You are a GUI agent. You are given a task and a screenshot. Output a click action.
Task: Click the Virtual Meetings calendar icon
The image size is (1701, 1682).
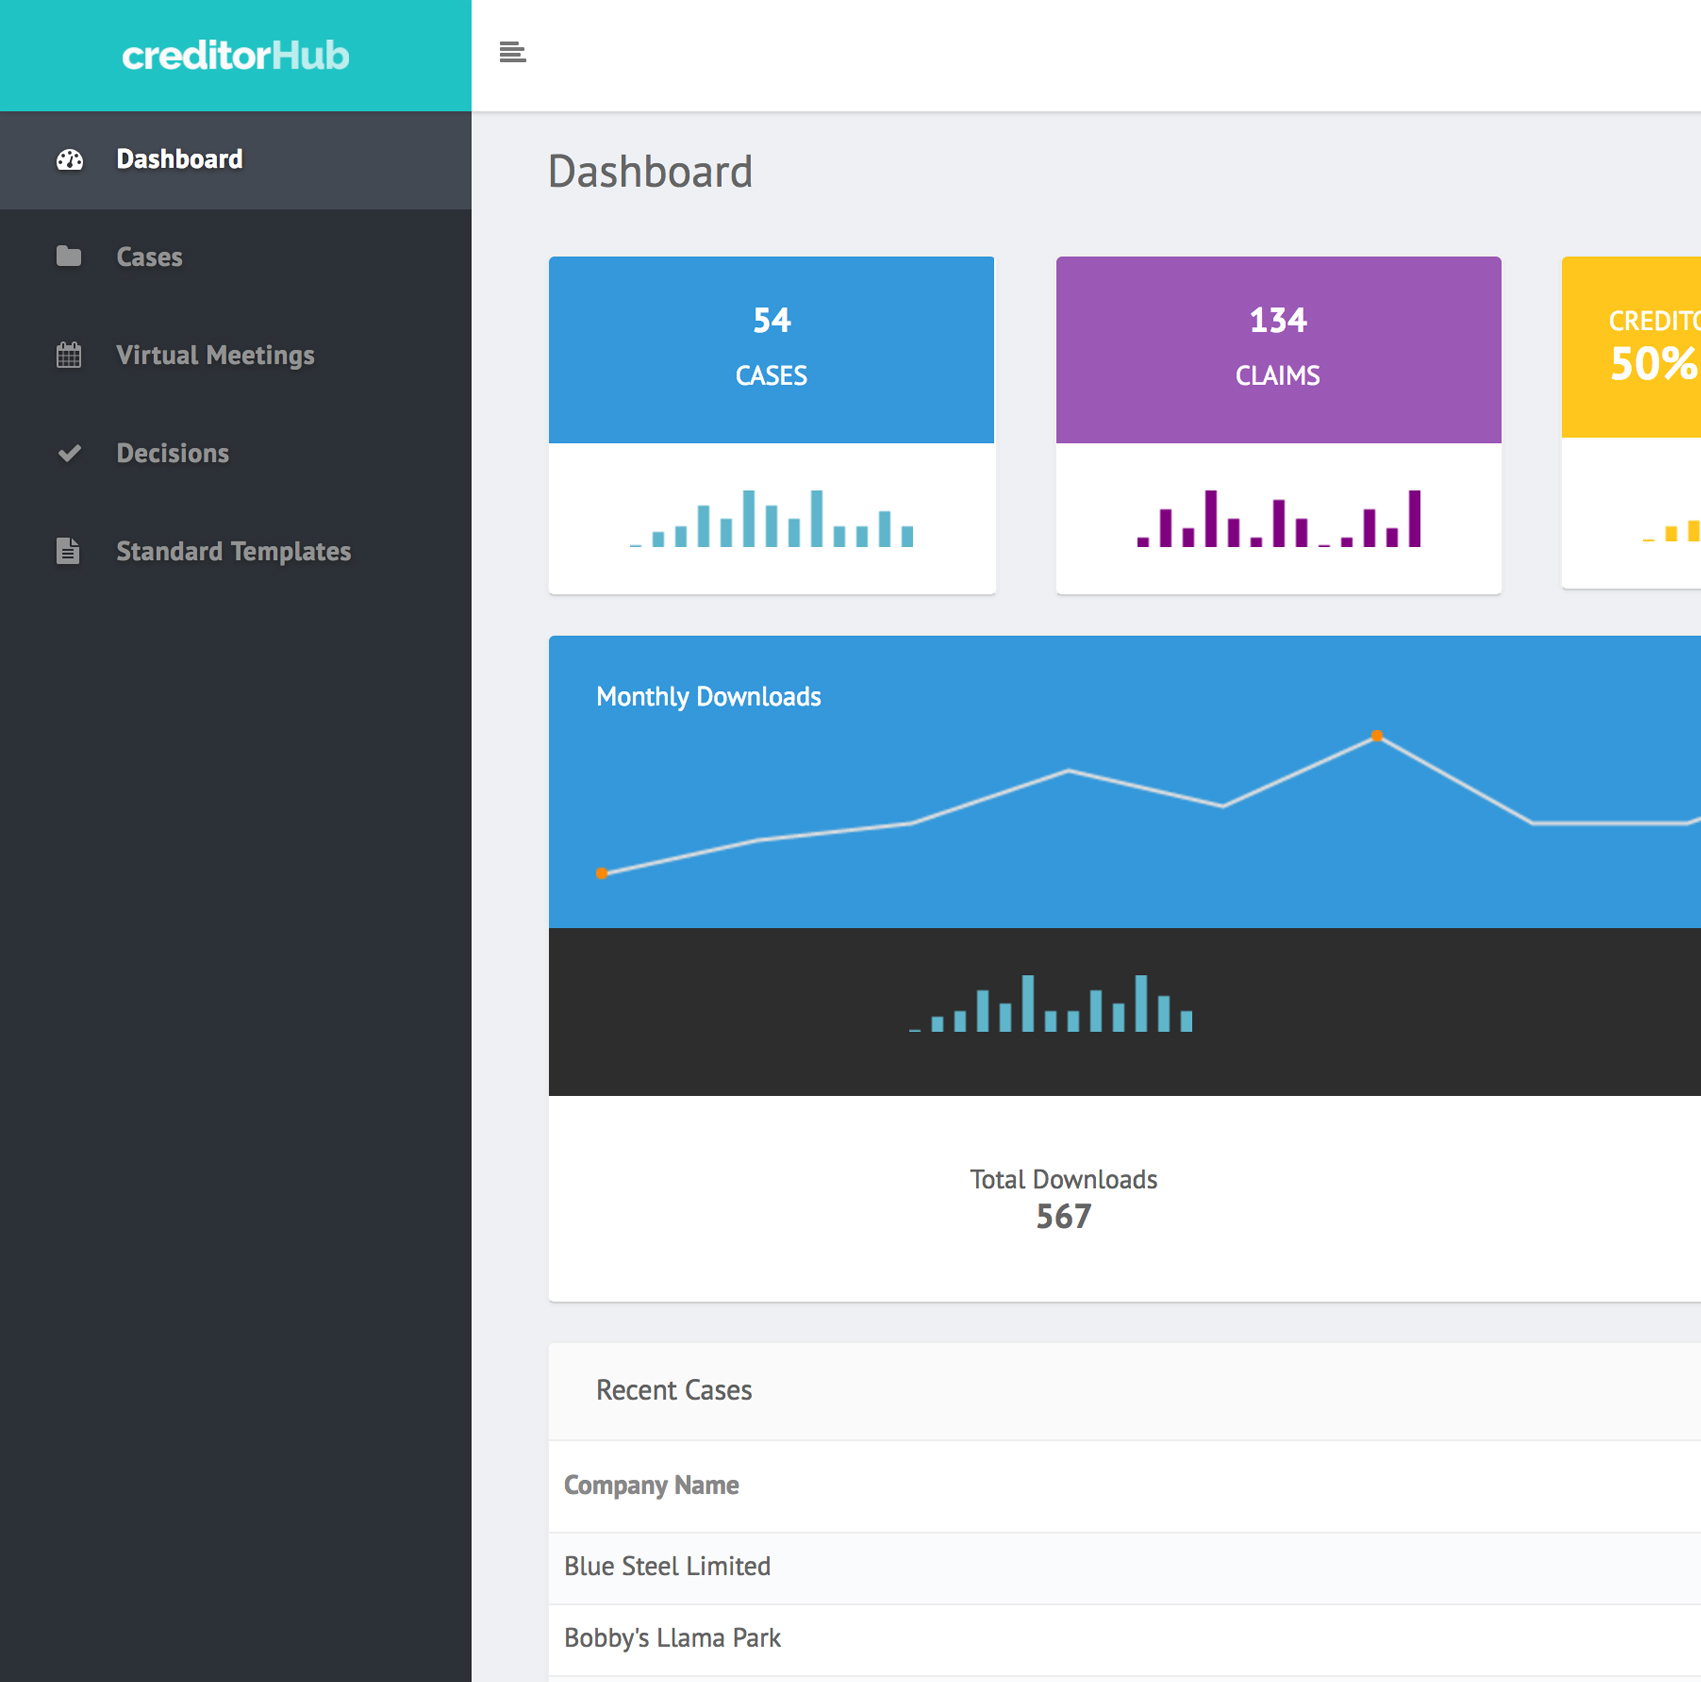(x=68, y=355)
